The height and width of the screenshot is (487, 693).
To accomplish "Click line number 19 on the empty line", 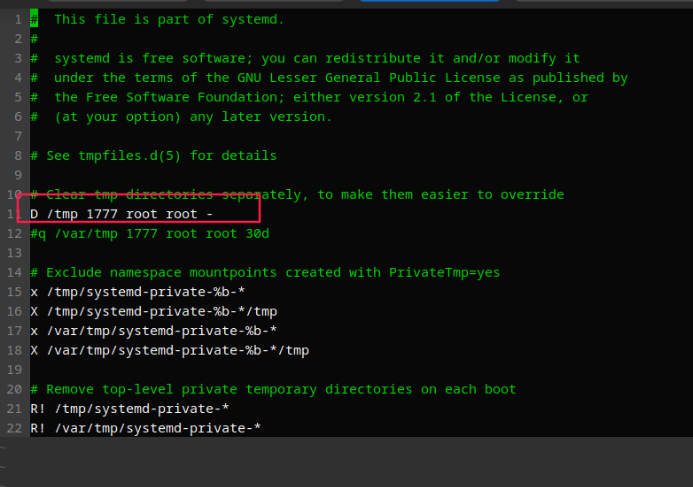I will coord(14,369).
